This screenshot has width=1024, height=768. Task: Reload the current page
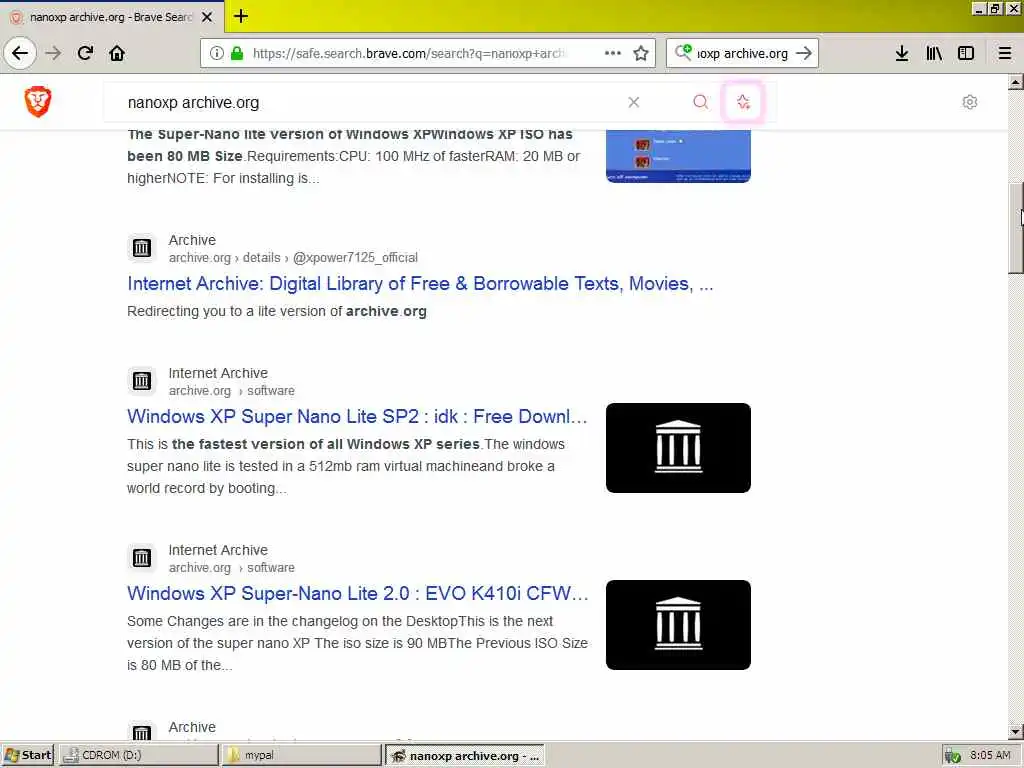85,53
